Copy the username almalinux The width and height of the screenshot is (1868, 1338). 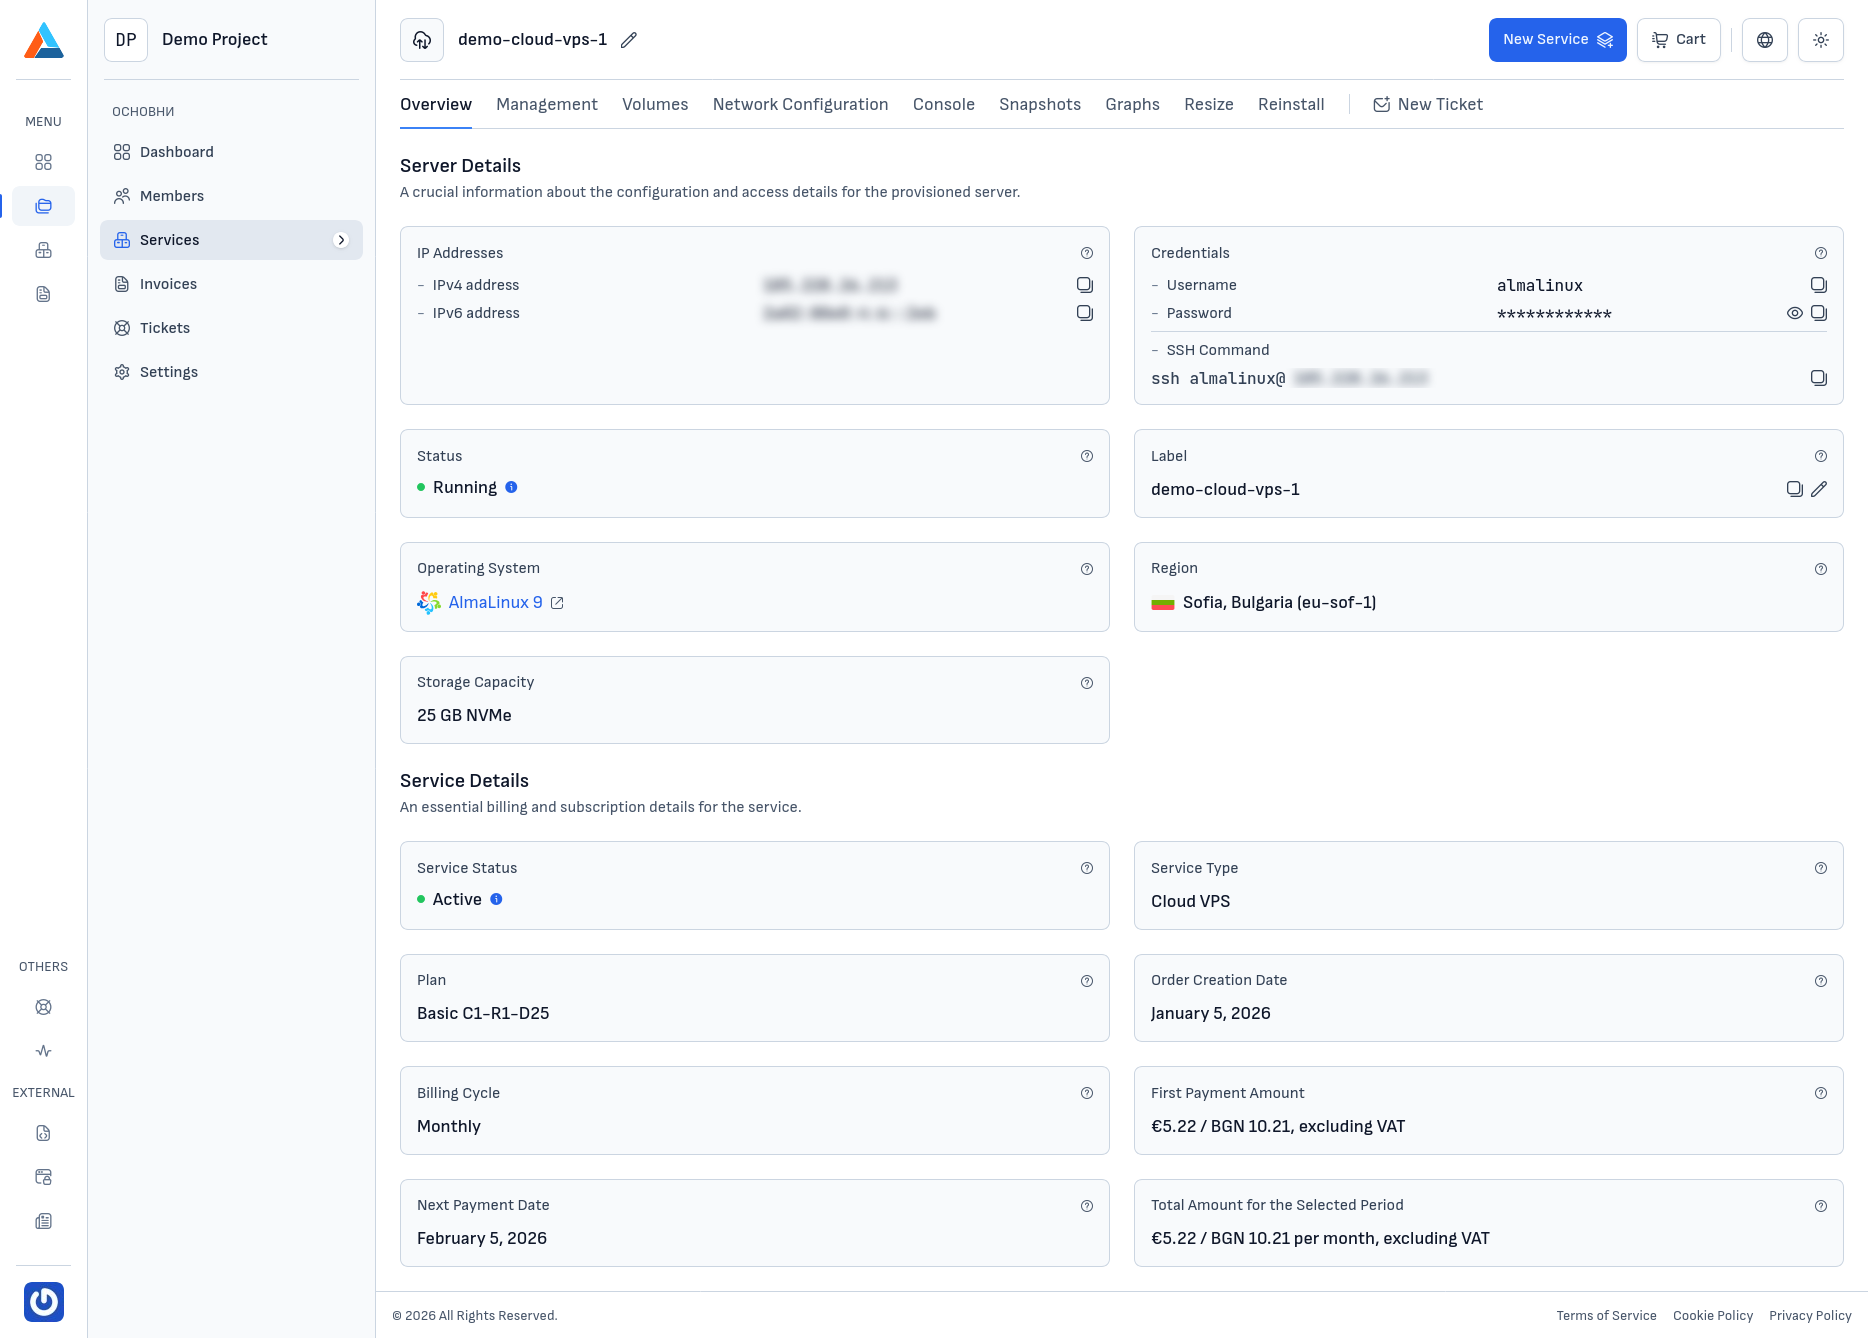pos(1819,285)
